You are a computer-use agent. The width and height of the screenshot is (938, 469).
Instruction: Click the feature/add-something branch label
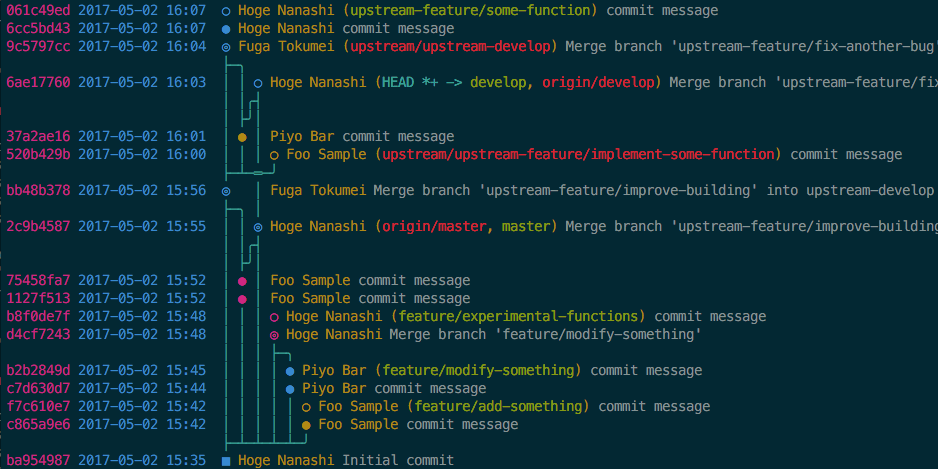click(499, 407)
